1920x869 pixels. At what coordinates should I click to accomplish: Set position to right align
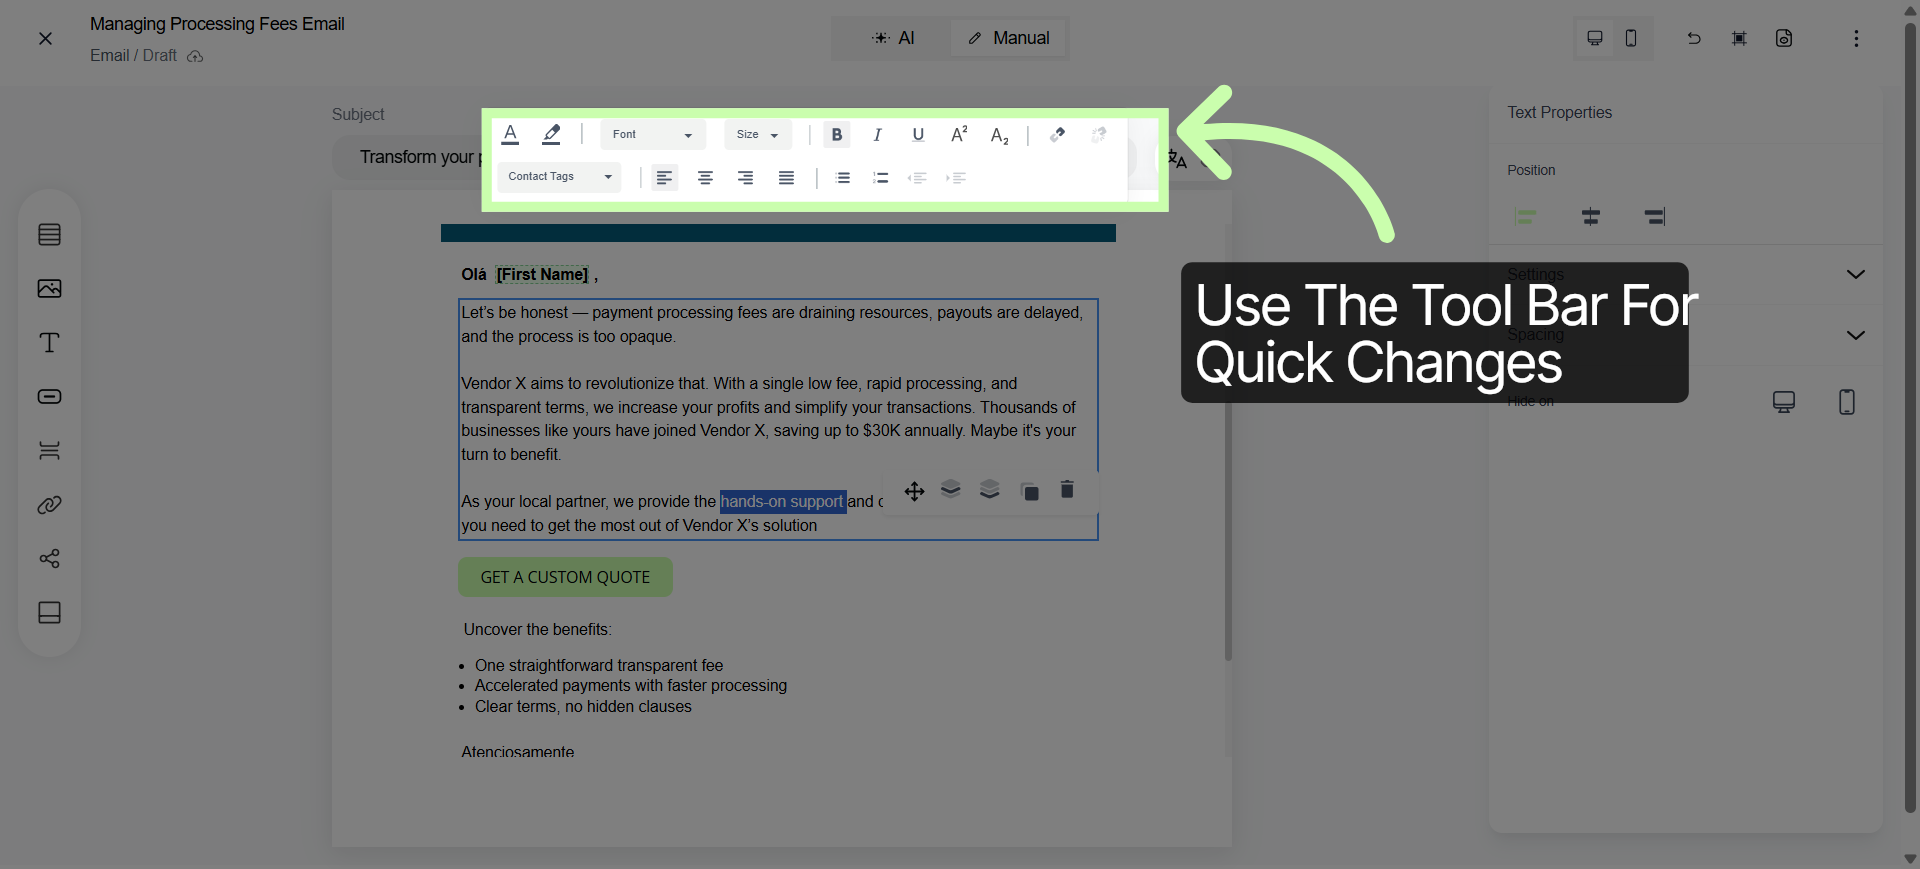click(x=1655, y=216)
